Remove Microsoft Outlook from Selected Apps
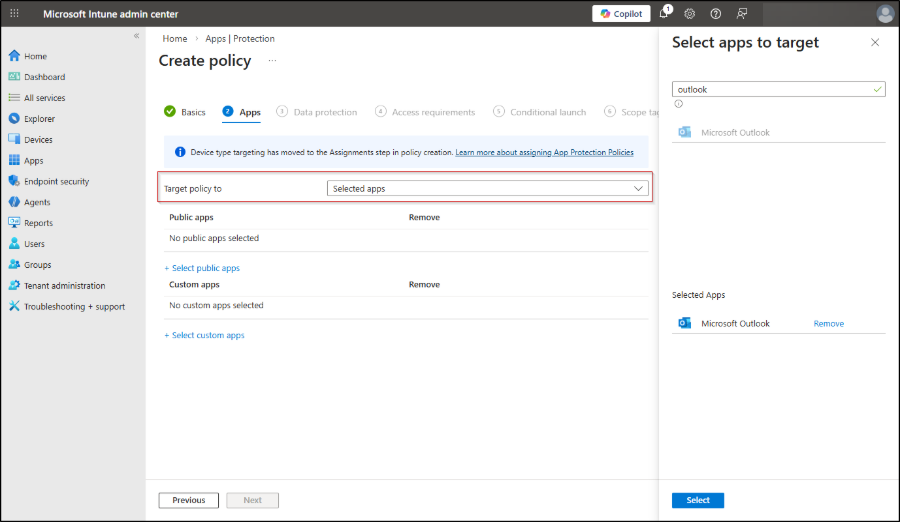 [828, 324]
